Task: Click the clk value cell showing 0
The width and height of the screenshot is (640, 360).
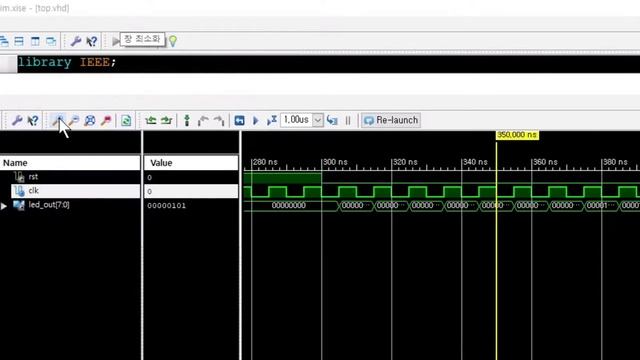Action: (x=191, y=191)
